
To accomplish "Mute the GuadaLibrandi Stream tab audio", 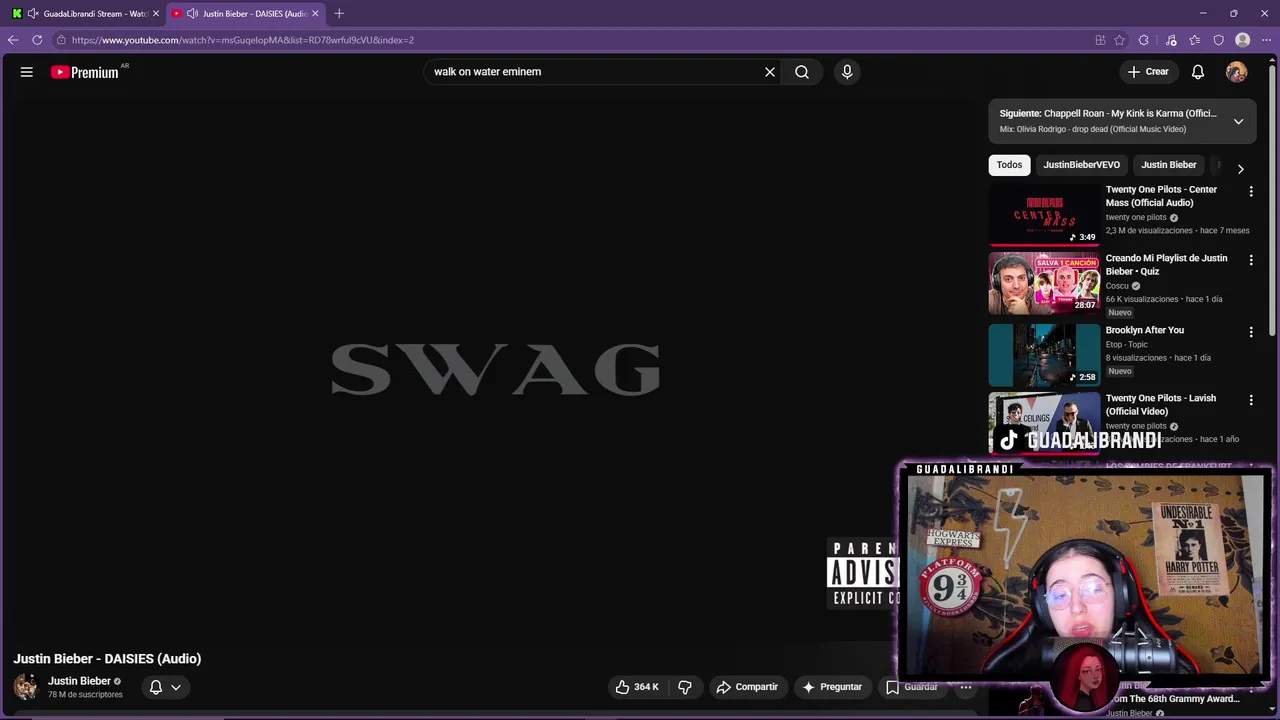I will (x=33, y=13).
